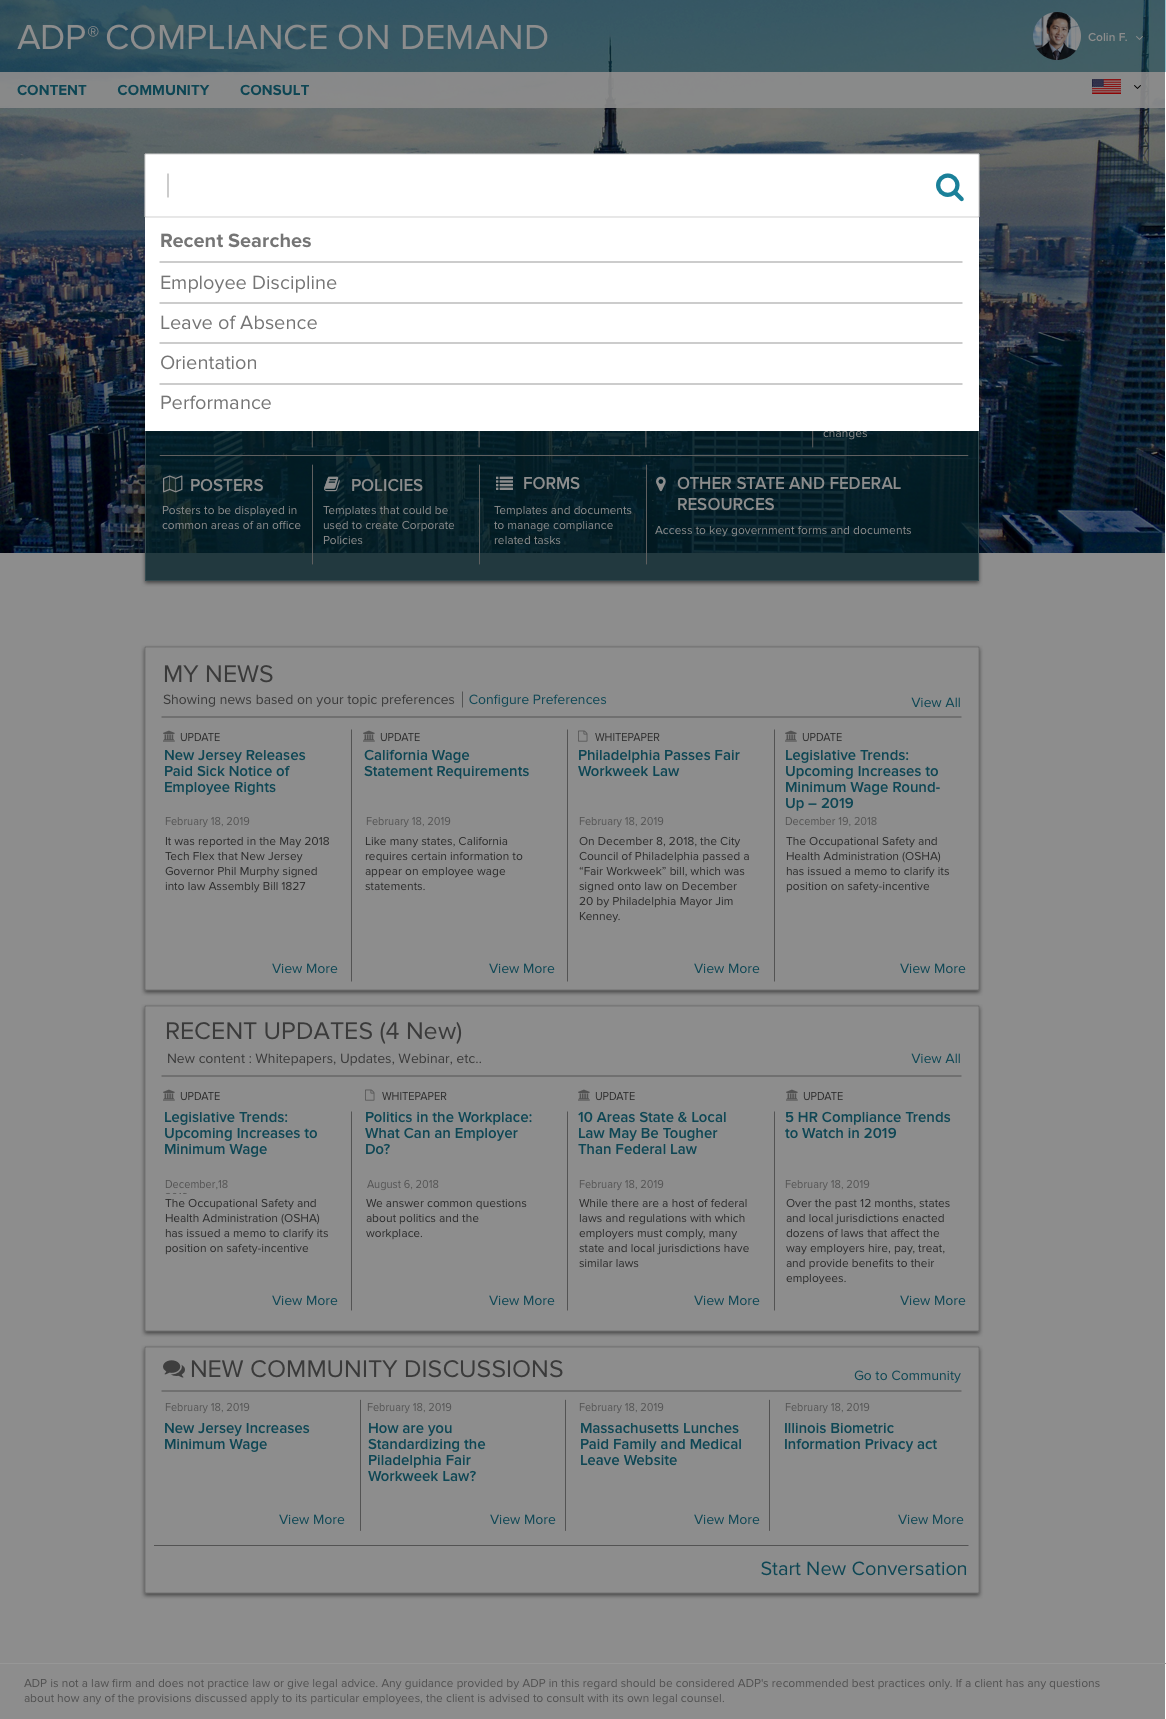1166x1719 pixels.
Task: Open California Wage Statement Requirements article
Action: [446, 763]
